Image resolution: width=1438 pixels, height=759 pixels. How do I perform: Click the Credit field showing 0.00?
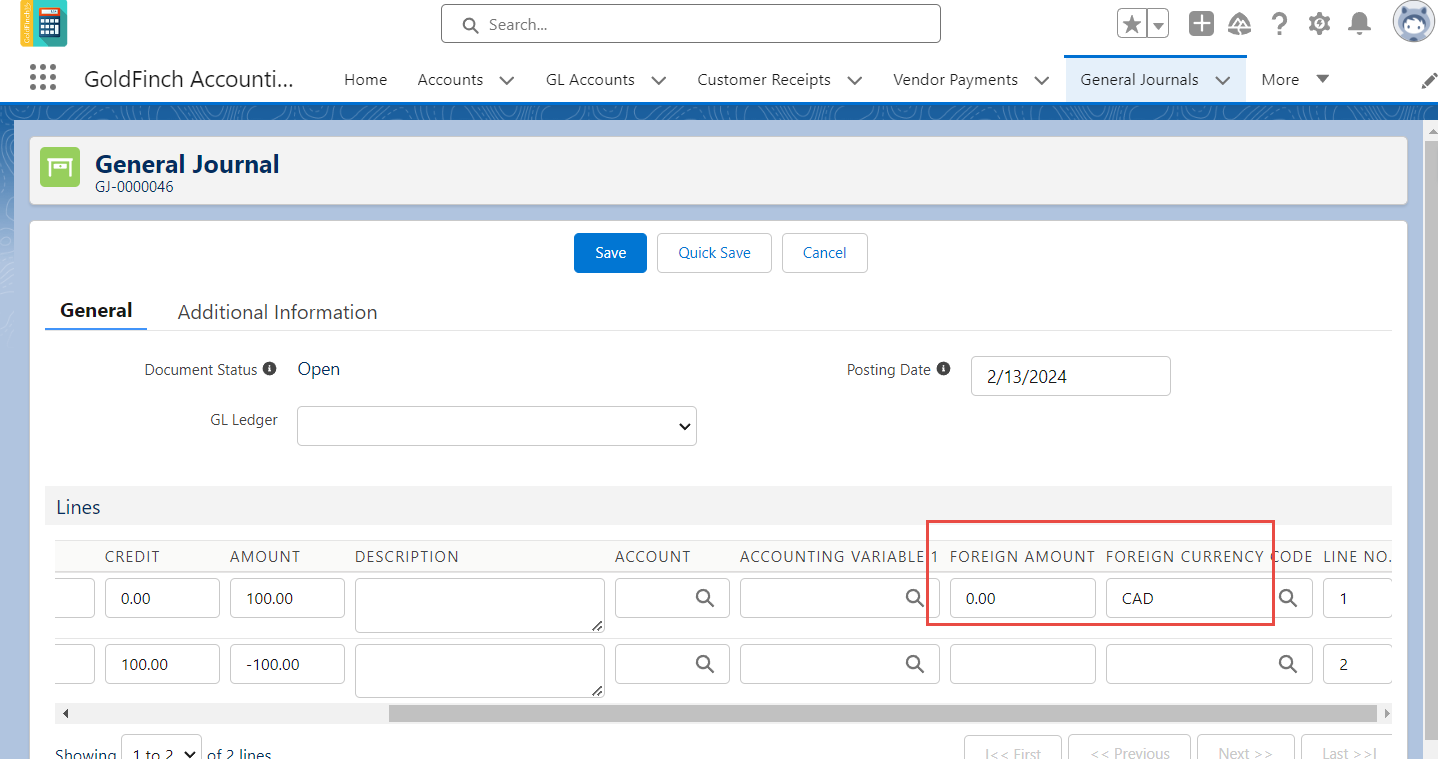point(162,598)
